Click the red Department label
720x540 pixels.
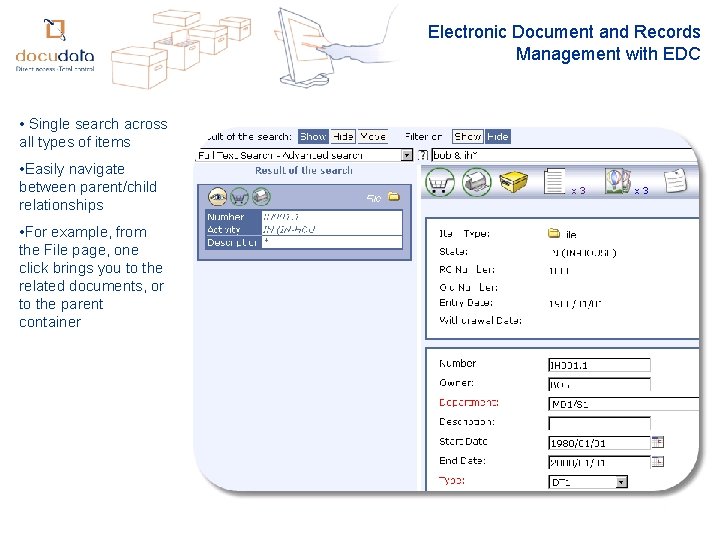pyautogui.click(x=469, y=402)
